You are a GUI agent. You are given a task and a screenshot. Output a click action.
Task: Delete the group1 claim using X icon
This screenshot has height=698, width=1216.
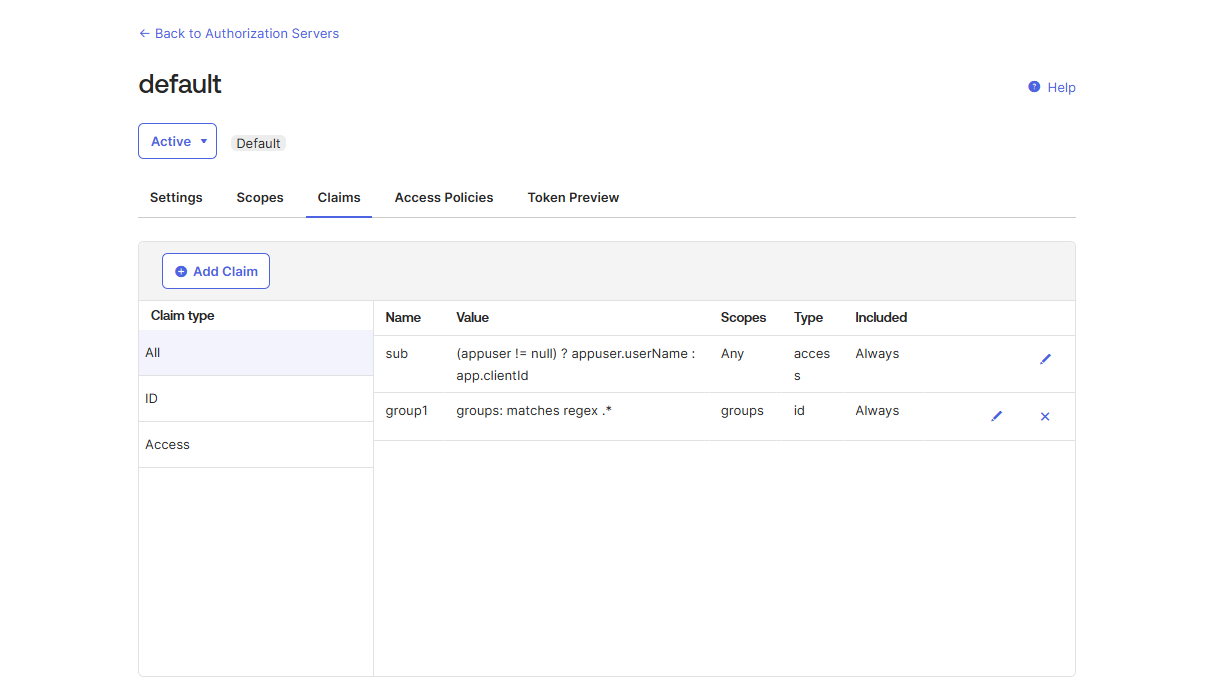click(1045, 416)
